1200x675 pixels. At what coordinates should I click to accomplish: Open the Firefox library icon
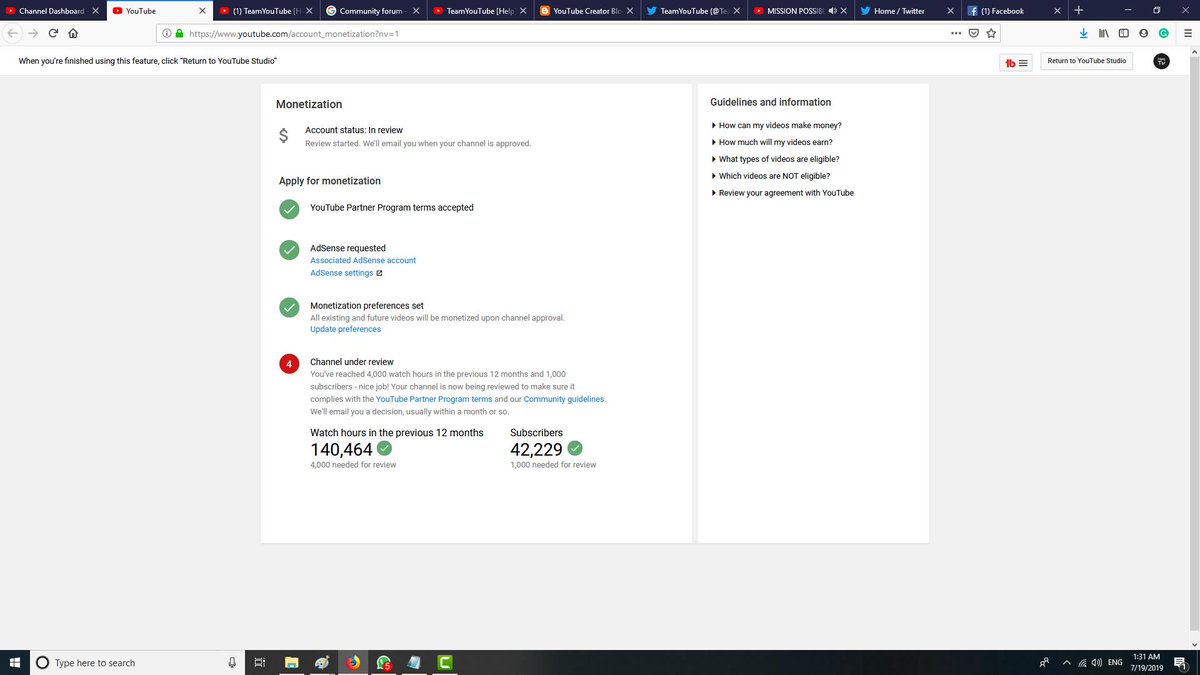click(x=1104, y=32)
